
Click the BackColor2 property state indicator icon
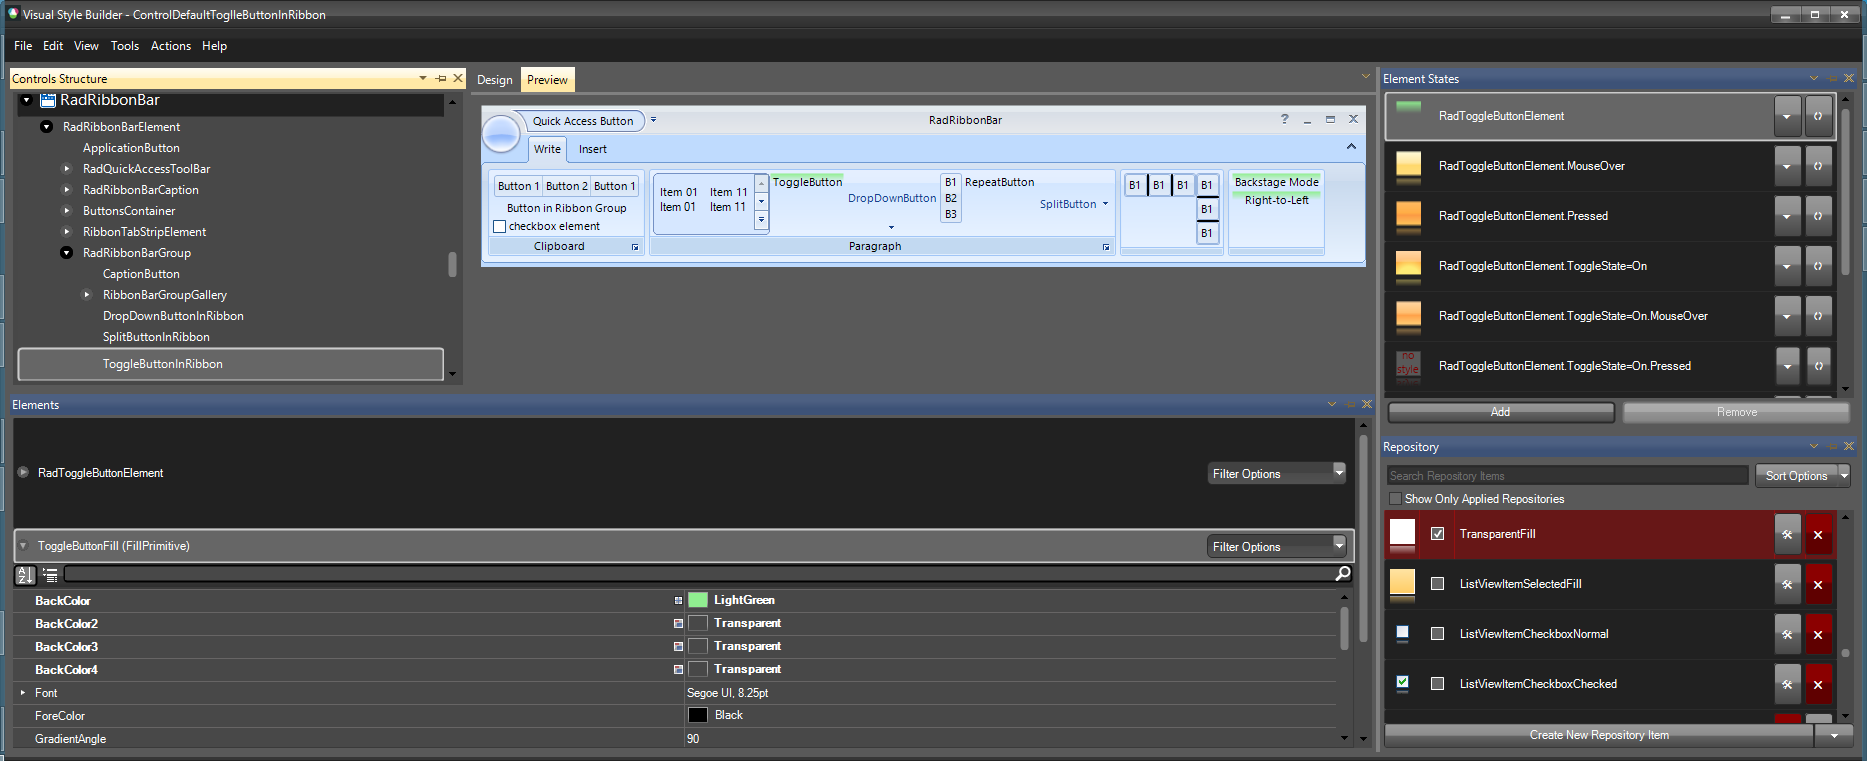[x=678, y=623]
